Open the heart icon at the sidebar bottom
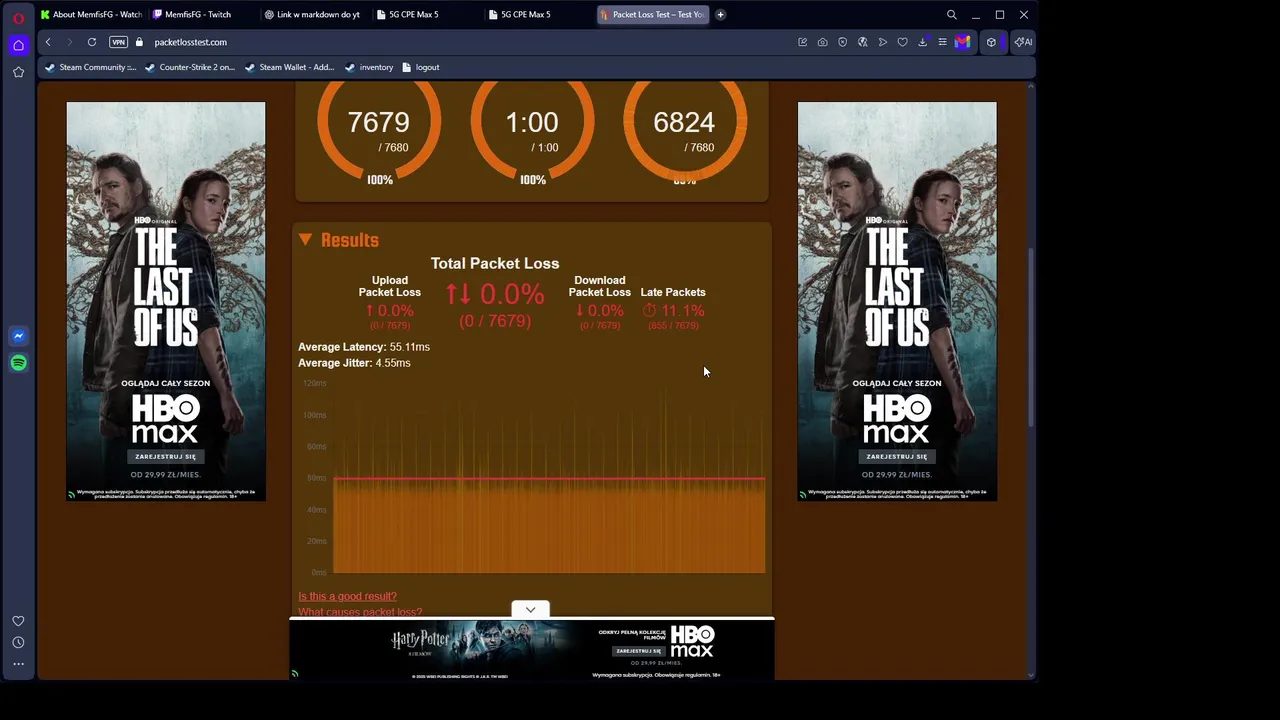Image resolution: width=1280 pixels, height=720 pixels. coord(18,621)
